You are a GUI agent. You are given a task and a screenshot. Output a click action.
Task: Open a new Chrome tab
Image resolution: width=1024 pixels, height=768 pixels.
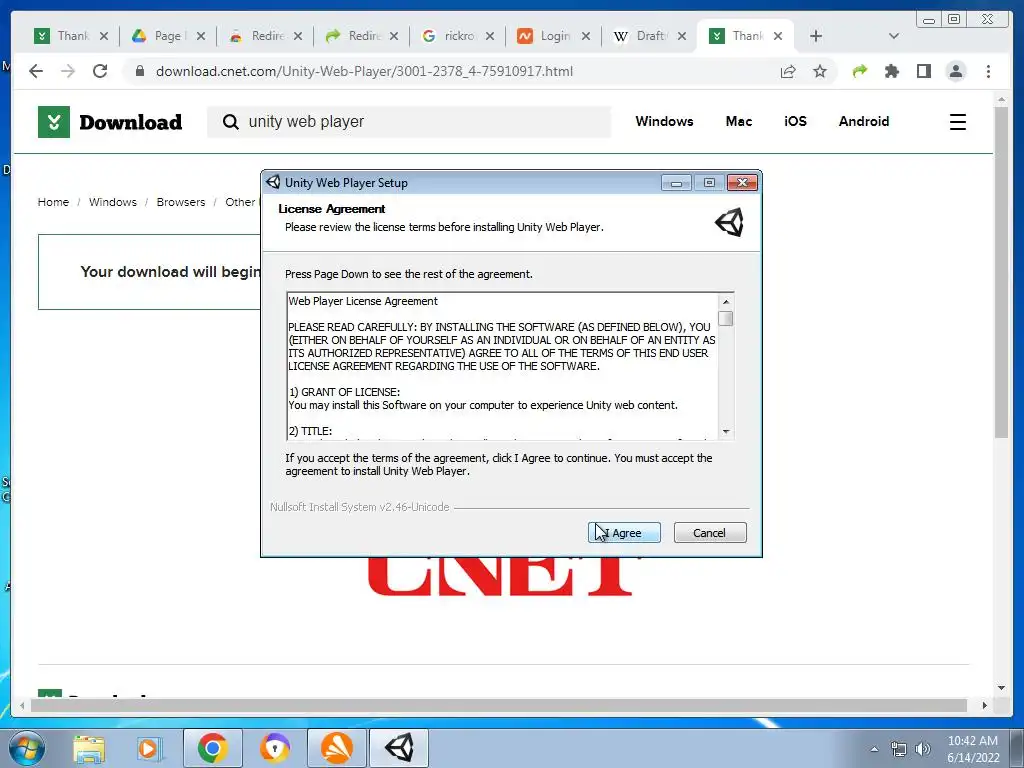pos(816,36)
